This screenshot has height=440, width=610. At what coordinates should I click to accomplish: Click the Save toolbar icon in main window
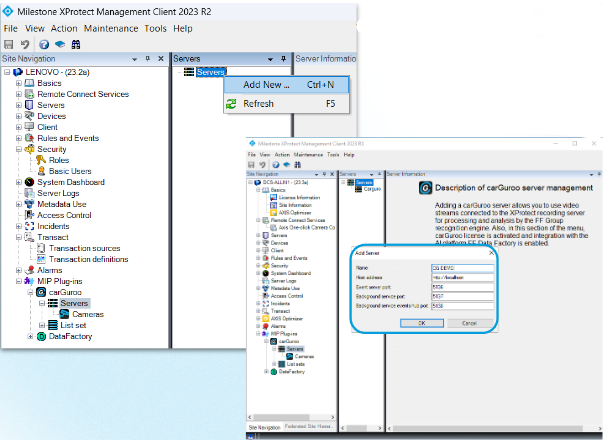(9, 44)
